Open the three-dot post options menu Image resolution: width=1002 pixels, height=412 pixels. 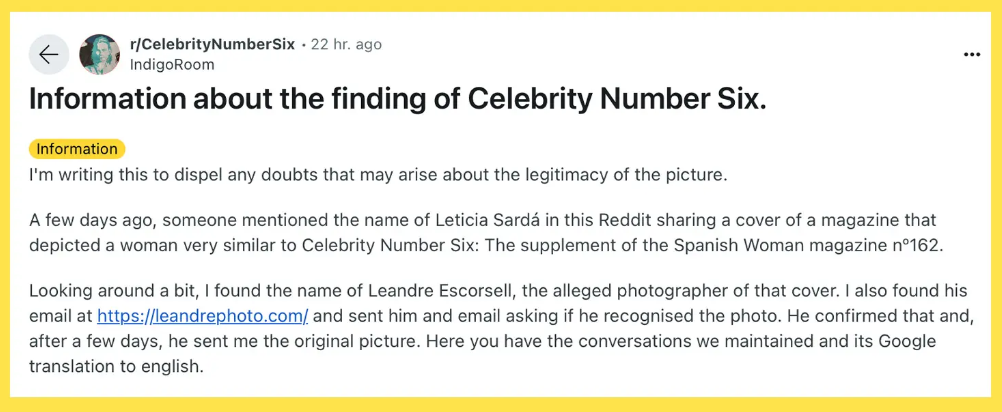pos(971,55)
